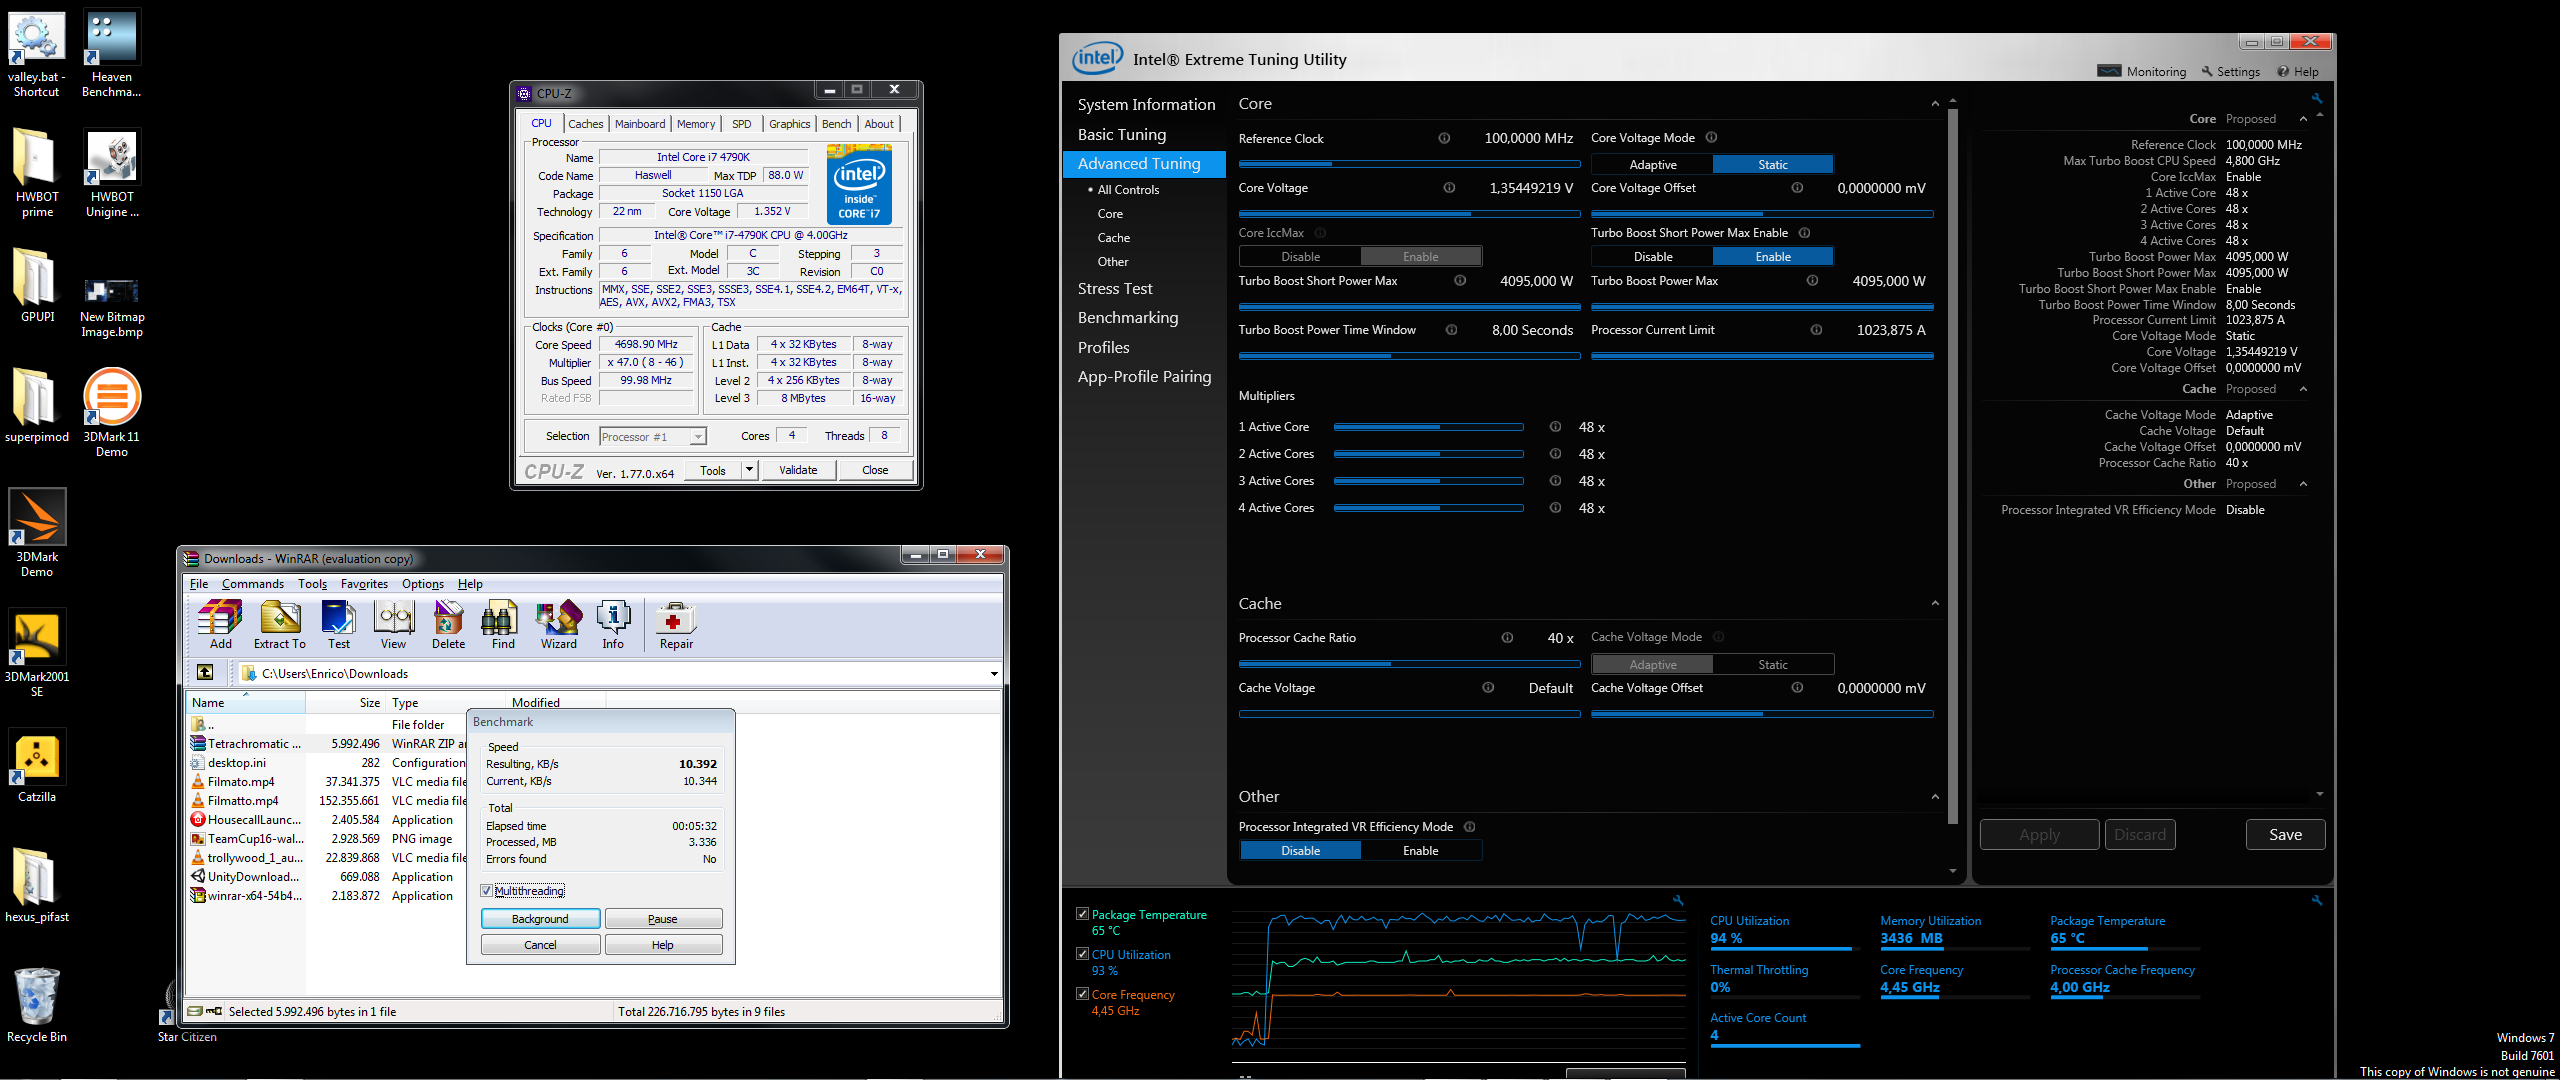Open the Wizard icon in WinRAR
2560x1080 pixels.
point(559,625)
